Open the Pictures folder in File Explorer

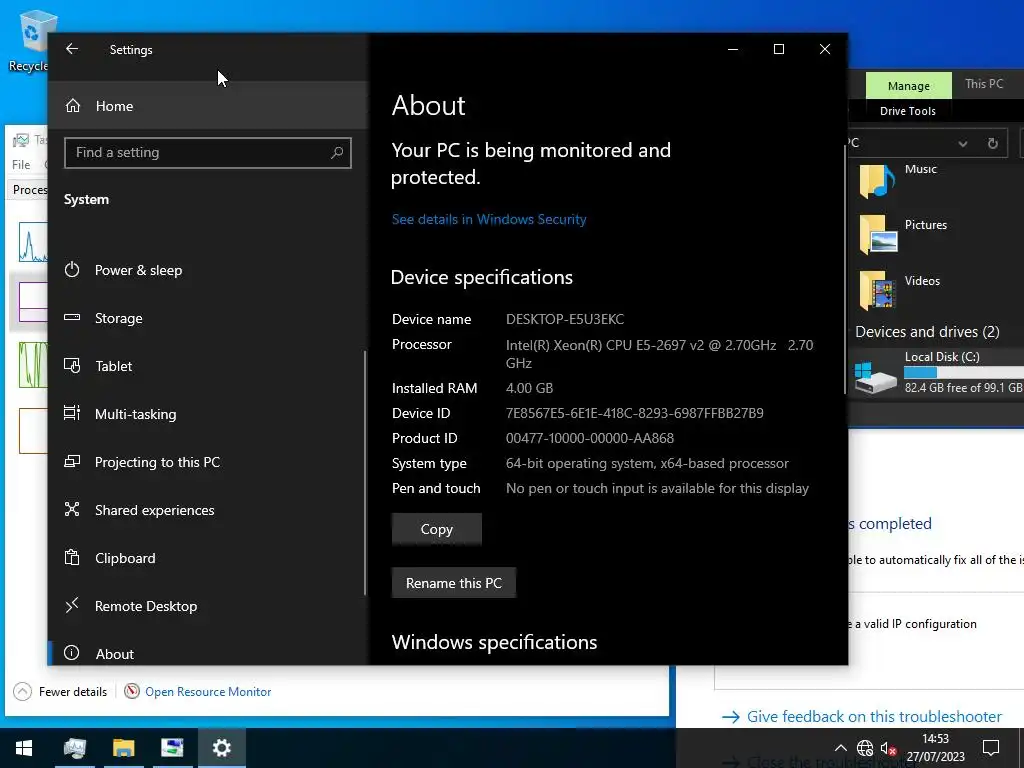pos(903,235)
